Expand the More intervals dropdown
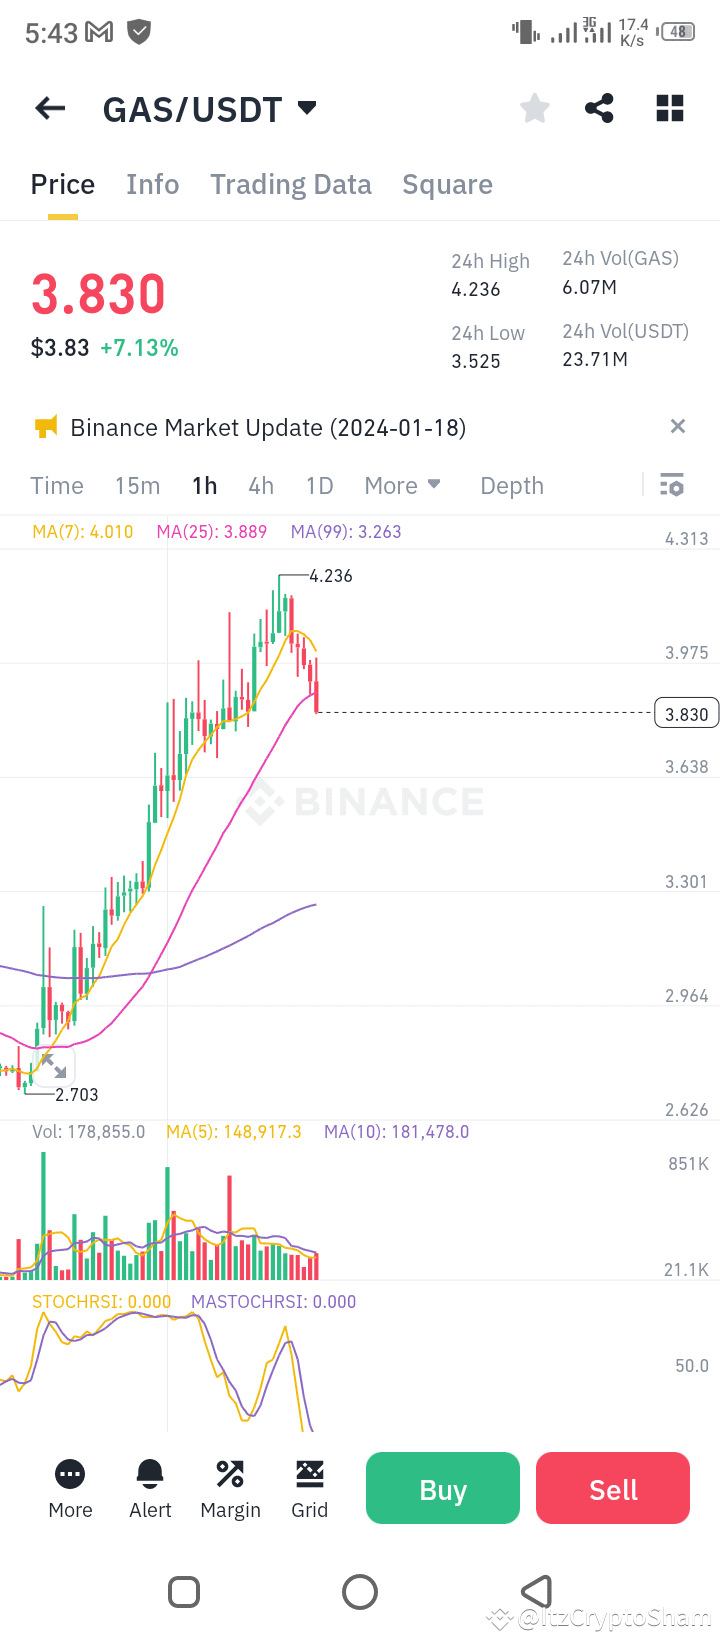This screenshot has width=720, height=1640. [x=402, y=486]
